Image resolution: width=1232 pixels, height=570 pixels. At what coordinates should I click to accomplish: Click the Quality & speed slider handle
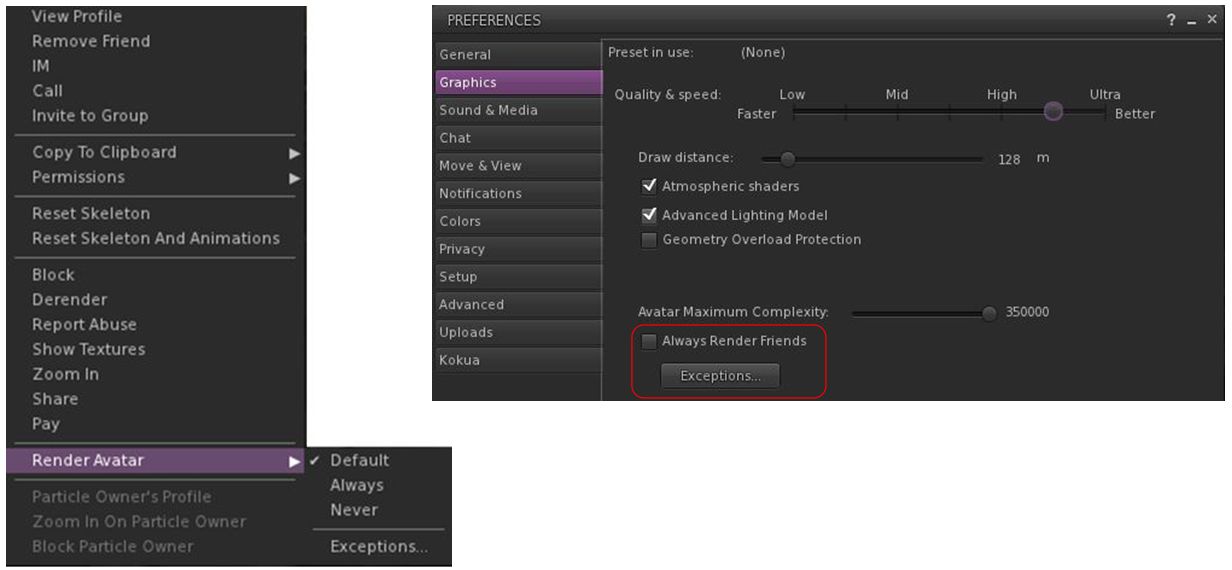(x=1052, y=113)
